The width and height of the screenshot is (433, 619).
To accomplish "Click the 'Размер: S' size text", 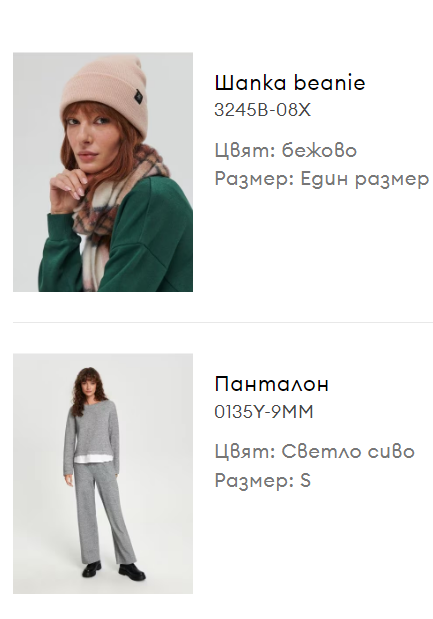I will click(263, 480).
